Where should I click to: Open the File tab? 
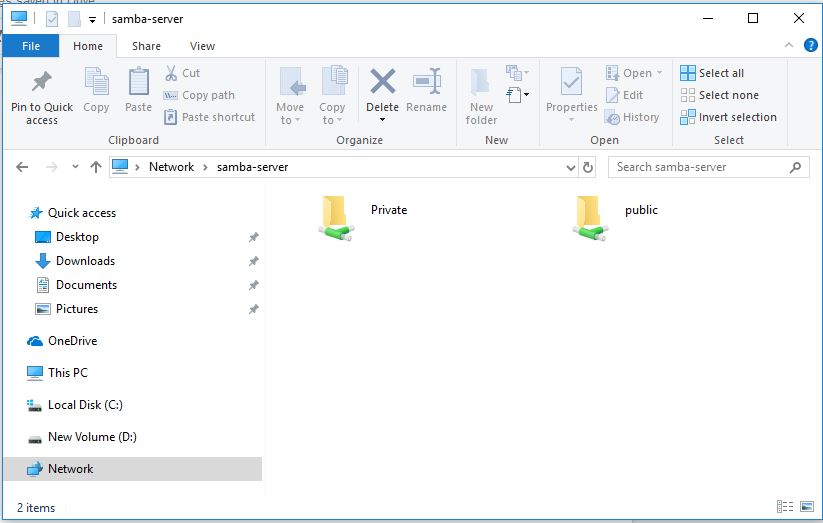pyautogui.click(x=31, y=46)
